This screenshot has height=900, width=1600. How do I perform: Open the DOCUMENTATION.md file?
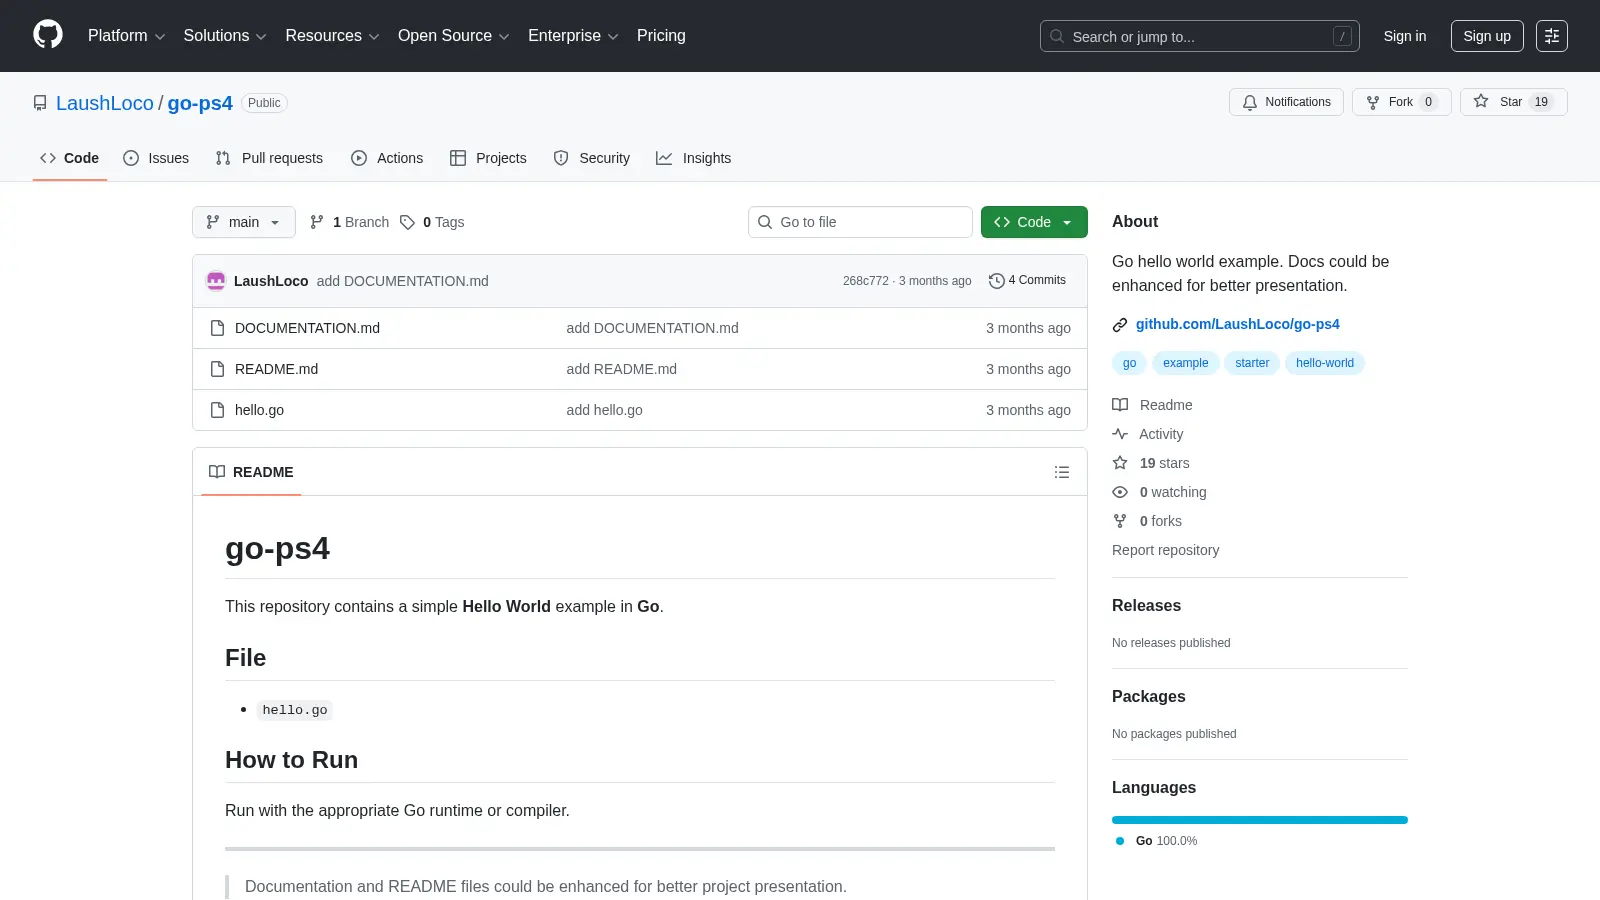pyautogui.click(x=307, y=328)
